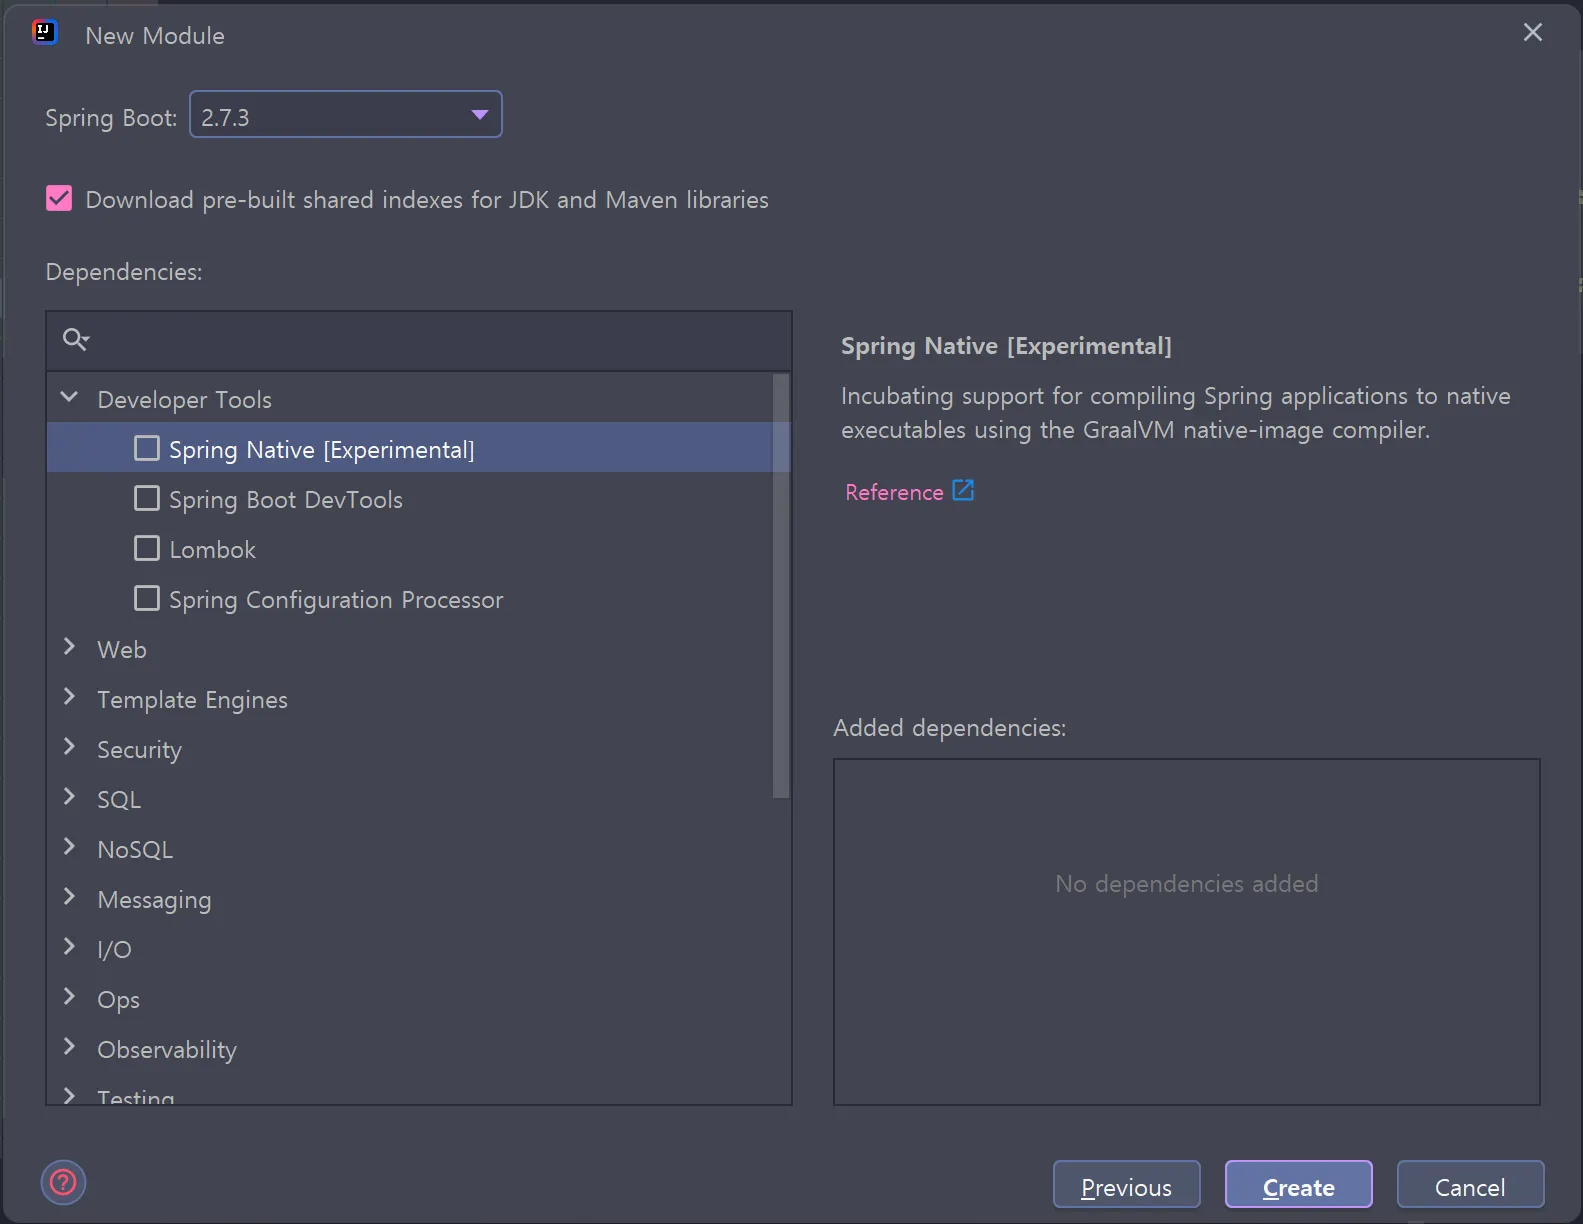Click the Create button
This screenshot has height=1224, width=1583.
click(1298, 1186)
